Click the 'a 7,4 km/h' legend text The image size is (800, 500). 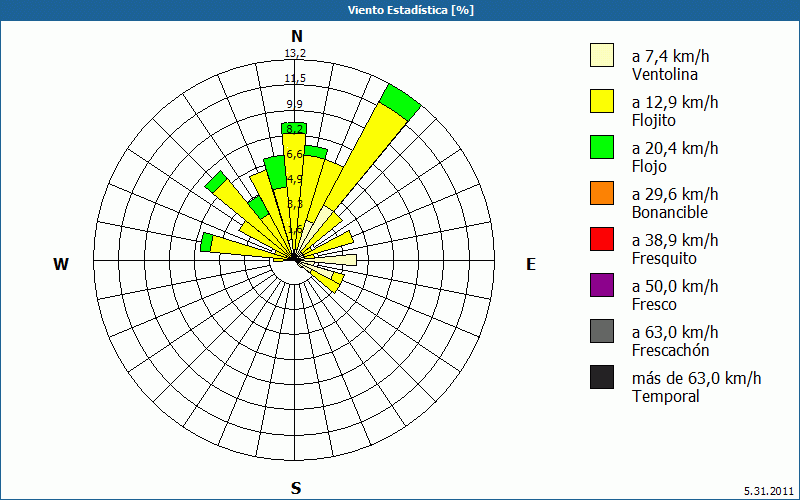tap(670, 56)
